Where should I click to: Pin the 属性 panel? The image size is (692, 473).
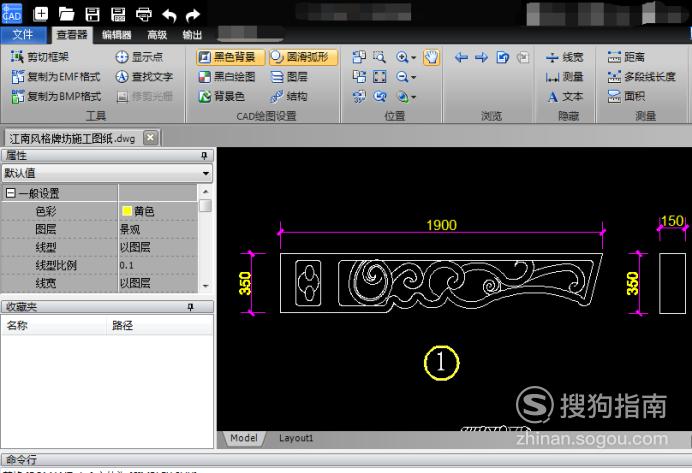tap(204, 155)
